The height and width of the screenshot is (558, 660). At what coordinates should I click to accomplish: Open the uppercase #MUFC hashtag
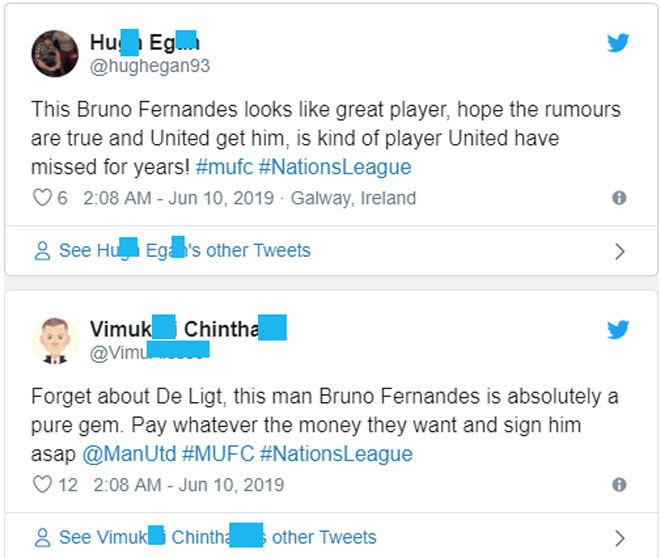(217, 454)
